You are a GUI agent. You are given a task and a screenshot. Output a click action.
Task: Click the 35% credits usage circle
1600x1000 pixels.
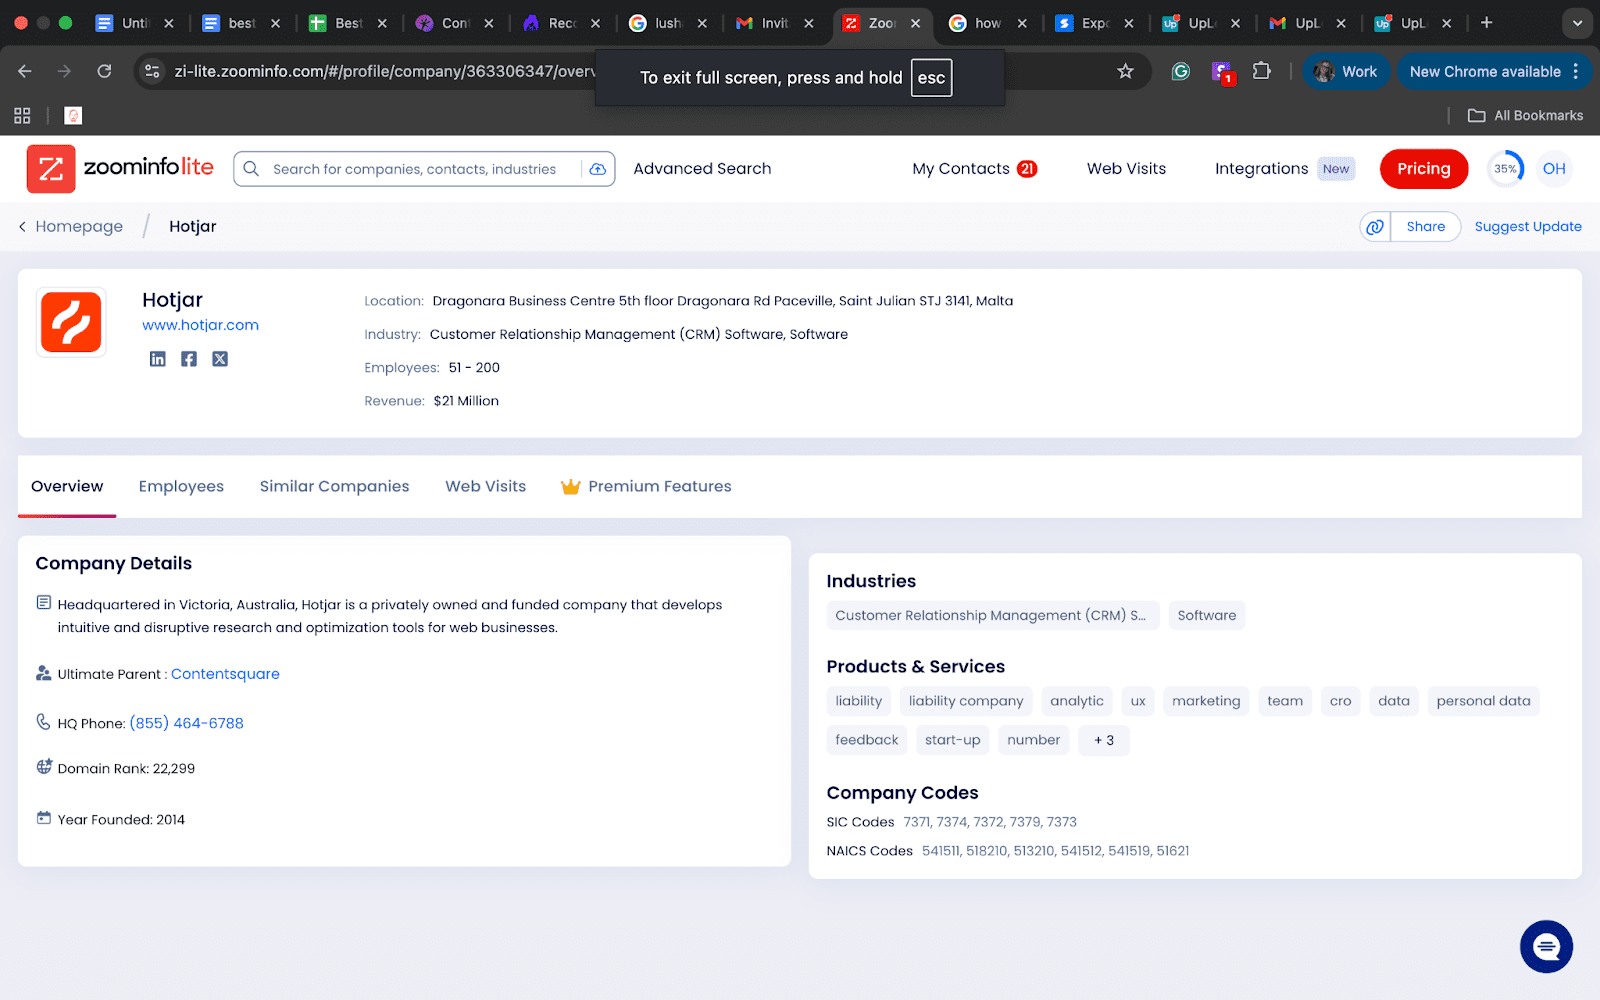(1505, 168)
